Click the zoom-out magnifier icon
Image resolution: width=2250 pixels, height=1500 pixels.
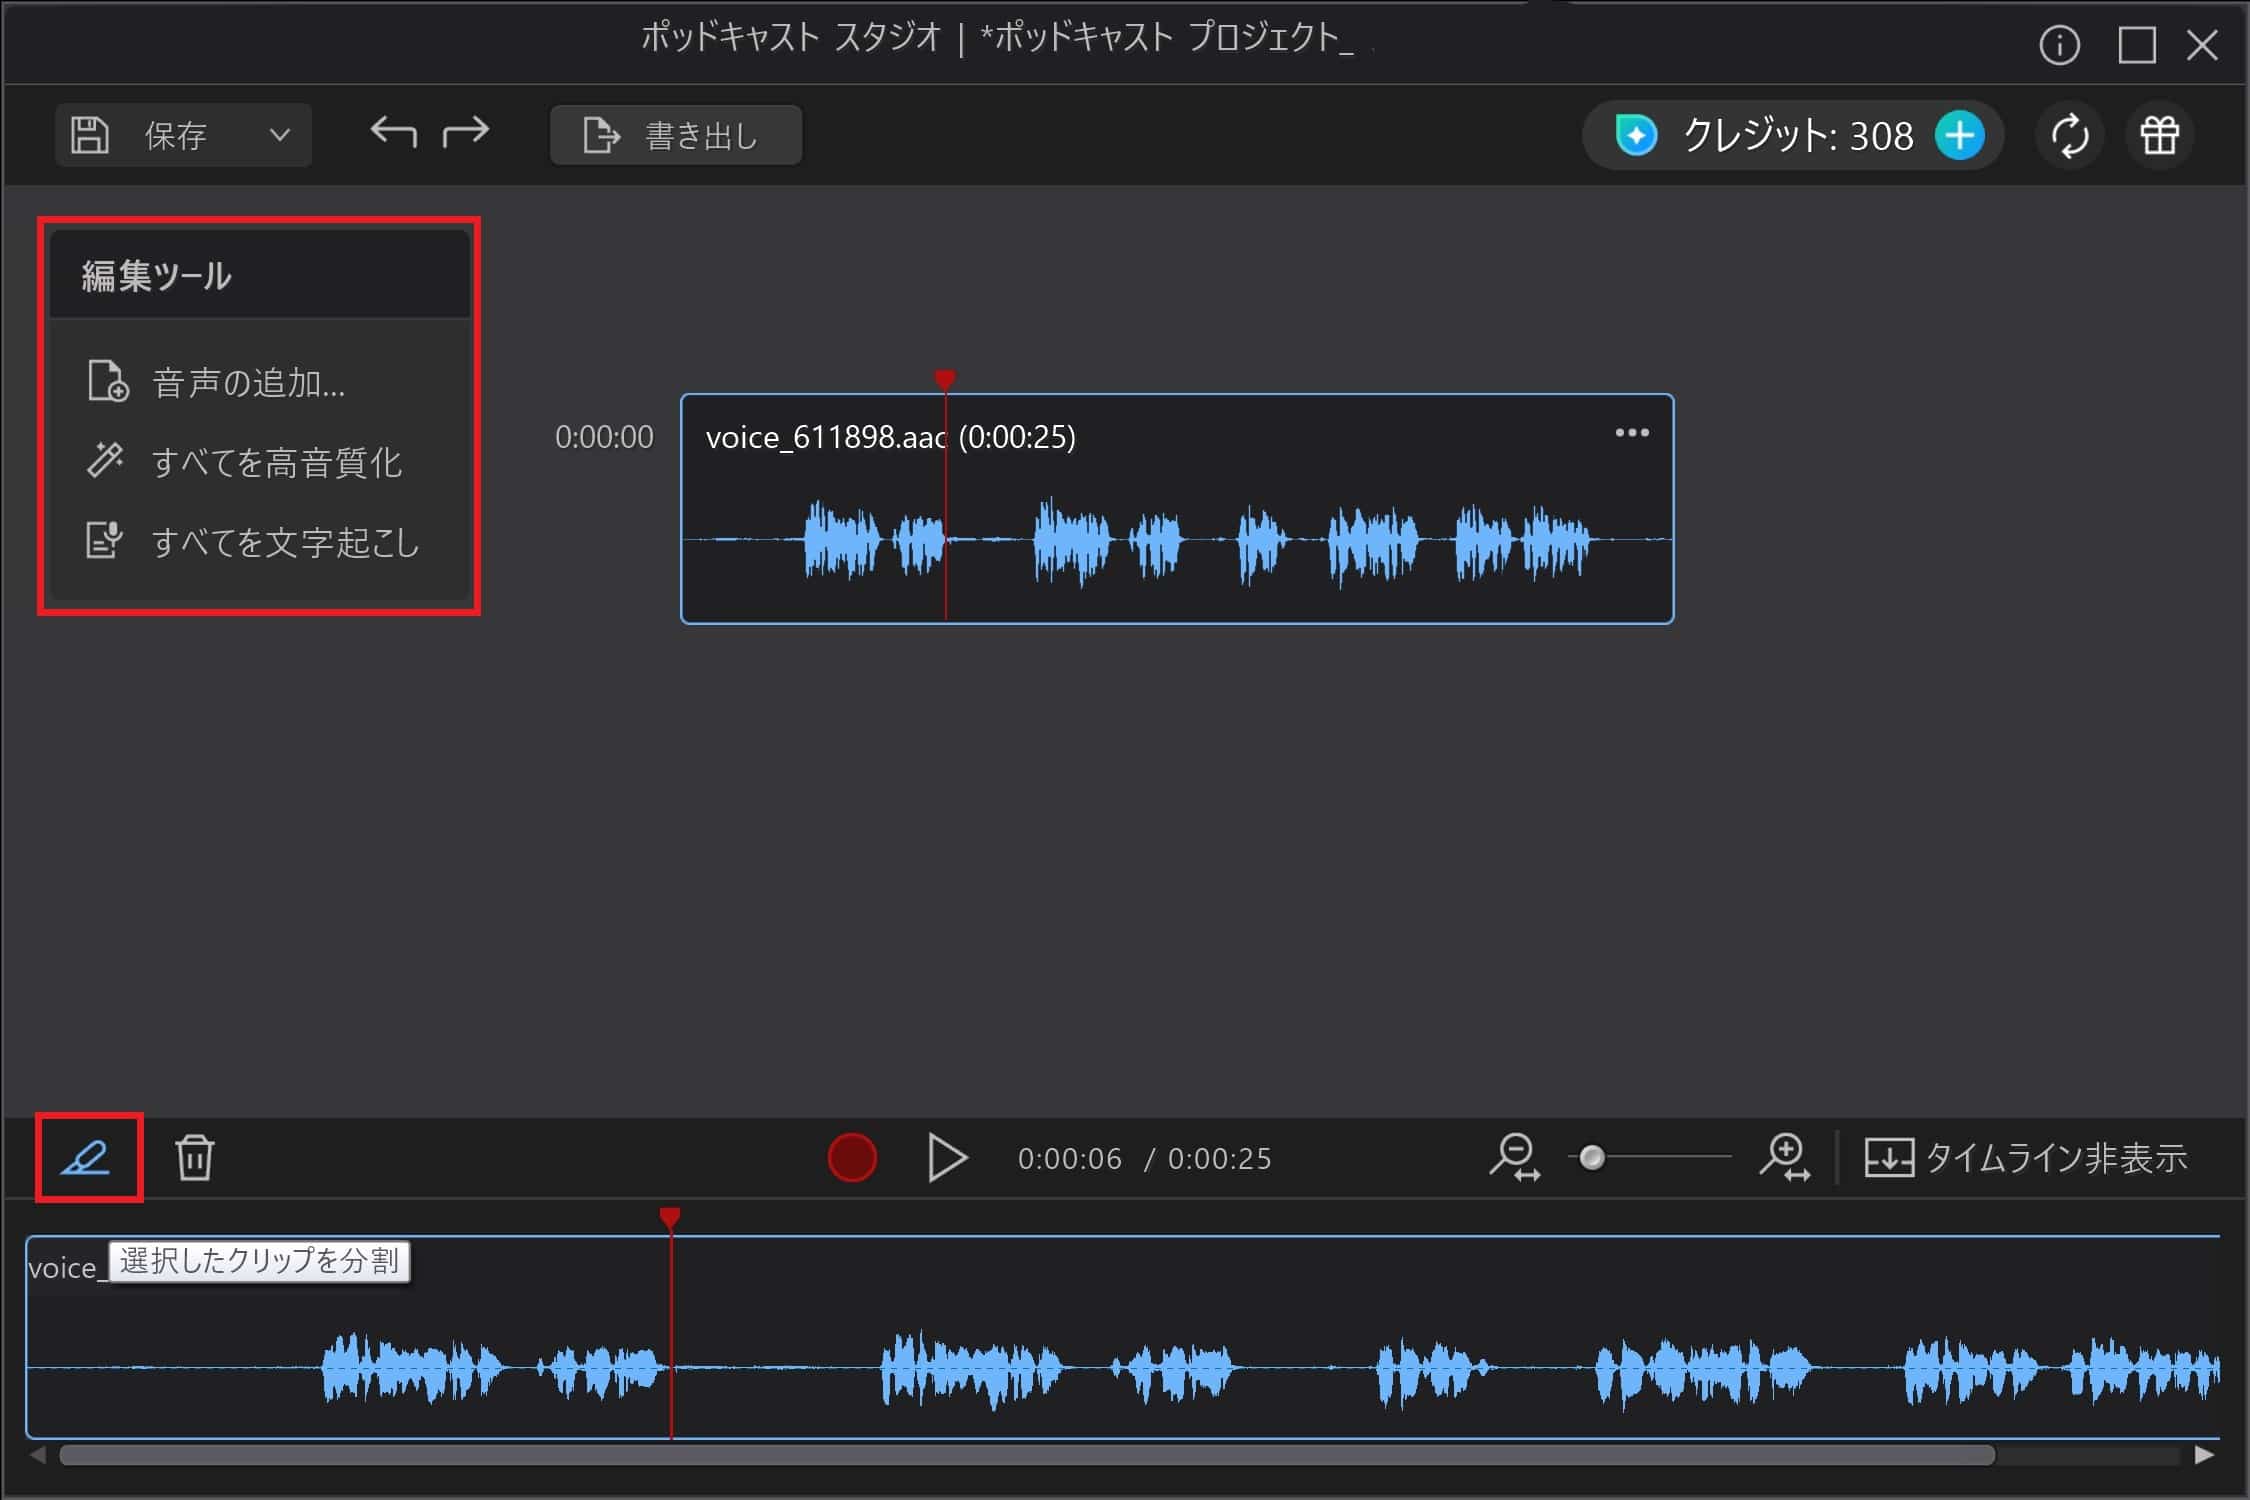point(1516,1158)
